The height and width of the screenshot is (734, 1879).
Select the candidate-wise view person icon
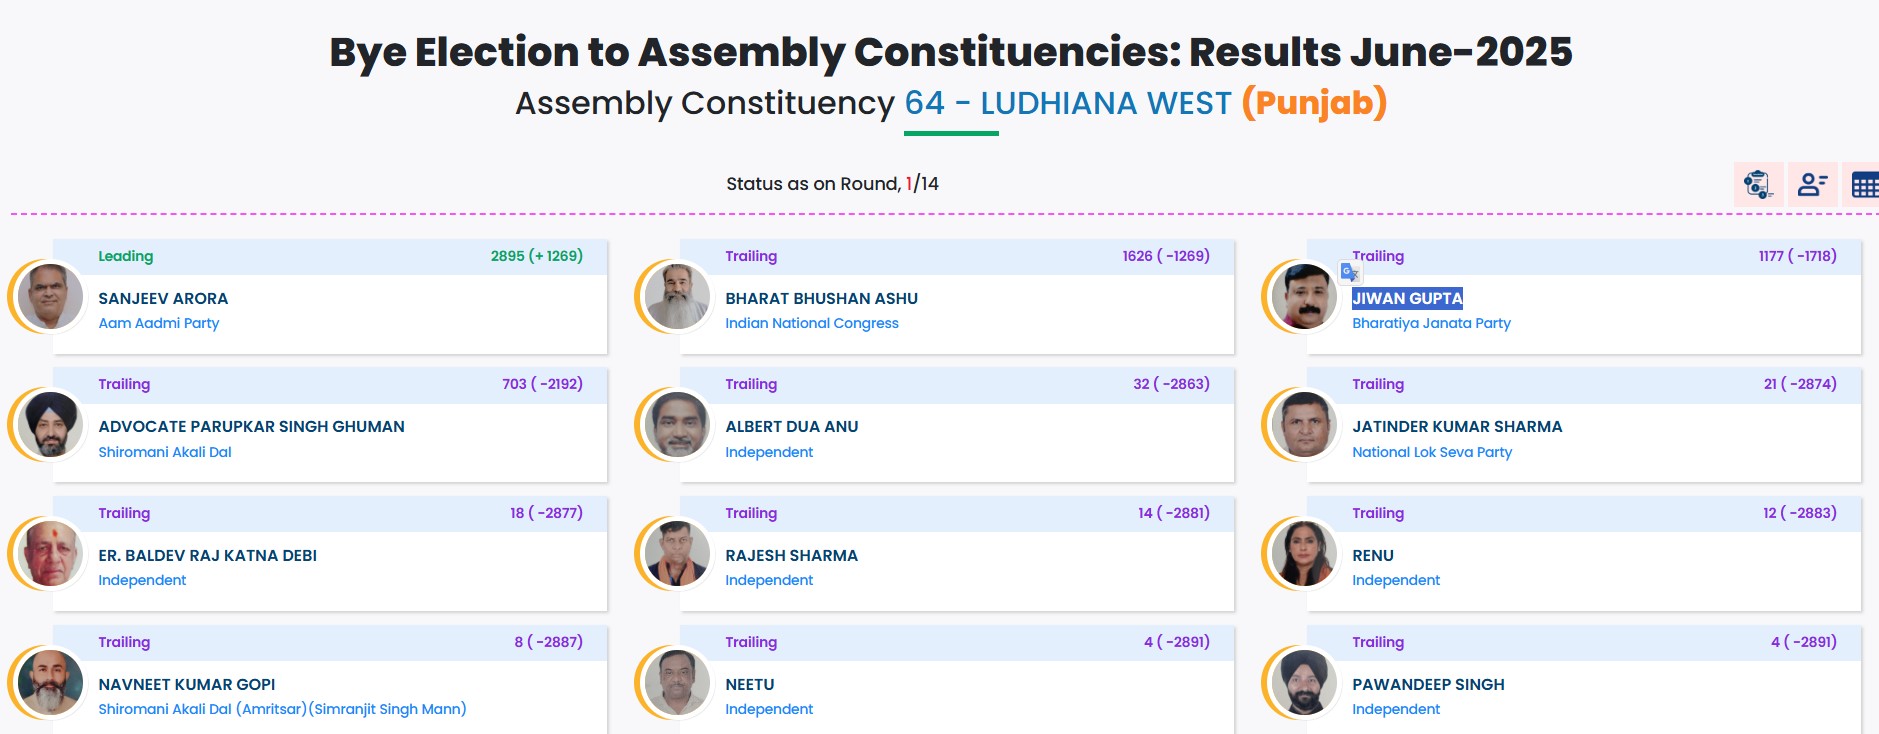(x=1811, y=184)
